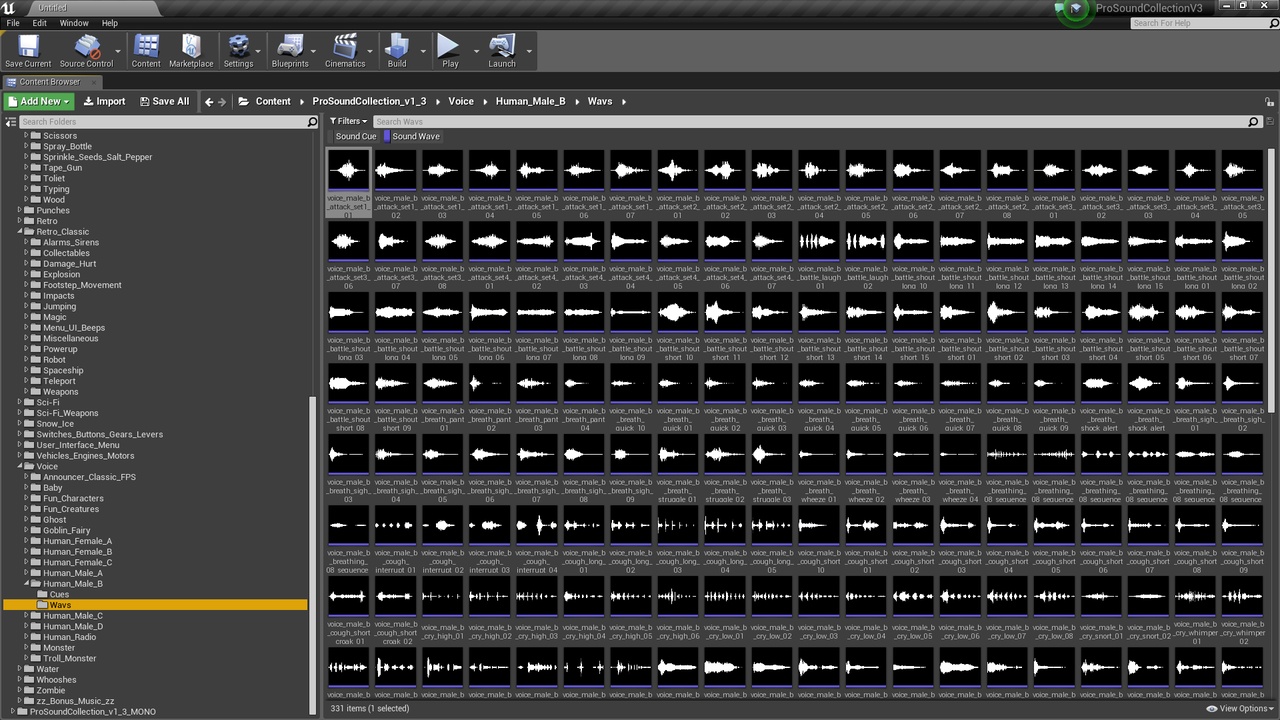Viewport: 1280px width, 720px height.
Task: Collapse the Retro_Classic folder in tree
Action: click(20, 232)
